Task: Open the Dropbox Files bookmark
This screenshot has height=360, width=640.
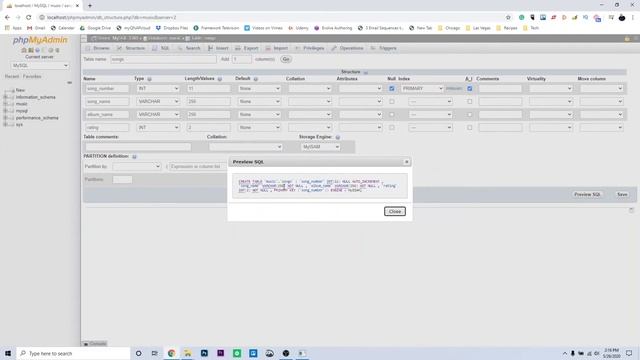Action: [172, 28]
